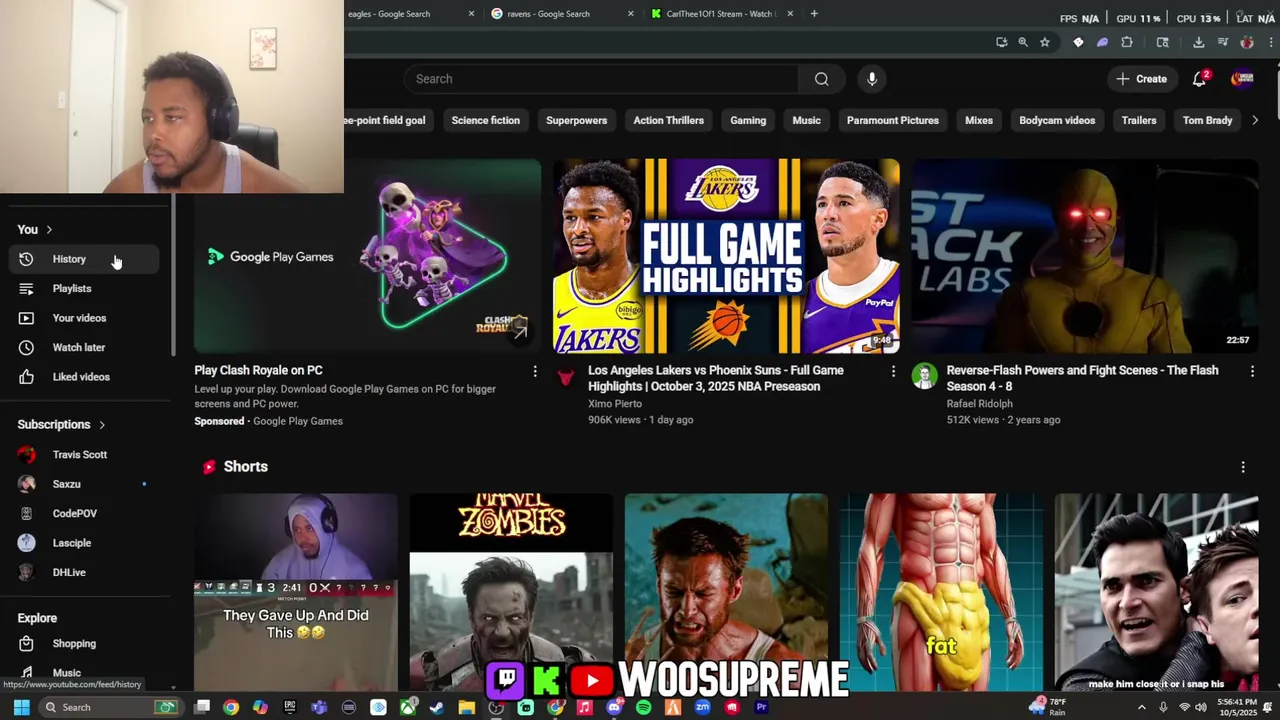Select the Paramount Pictures chip
This screenshot has width=1280, height=720.
[893, 120]
